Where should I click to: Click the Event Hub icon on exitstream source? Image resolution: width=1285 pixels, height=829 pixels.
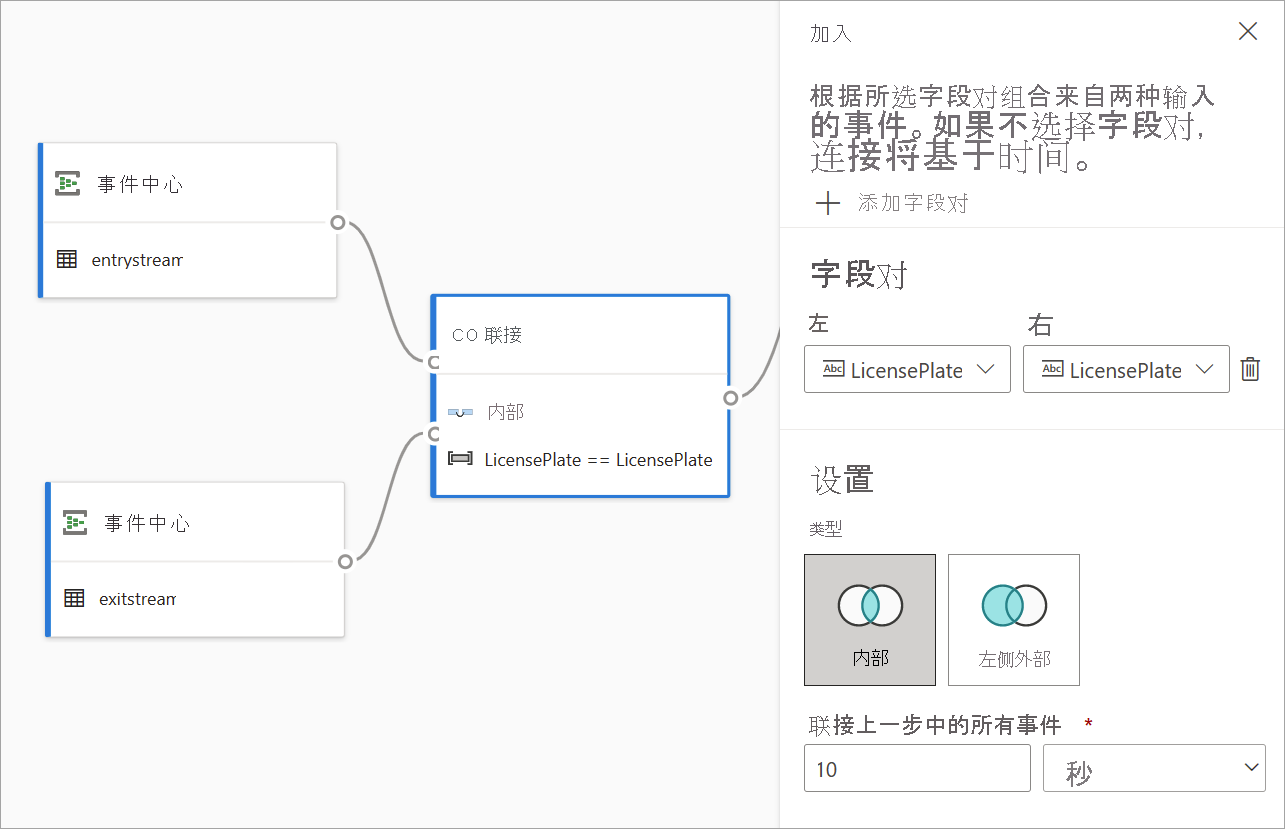(x=74, y=522)
